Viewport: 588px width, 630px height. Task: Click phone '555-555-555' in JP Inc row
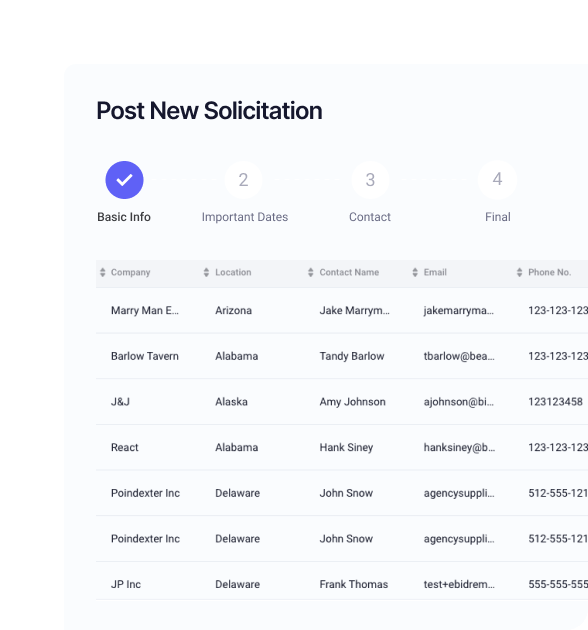(x=558, y=584)
